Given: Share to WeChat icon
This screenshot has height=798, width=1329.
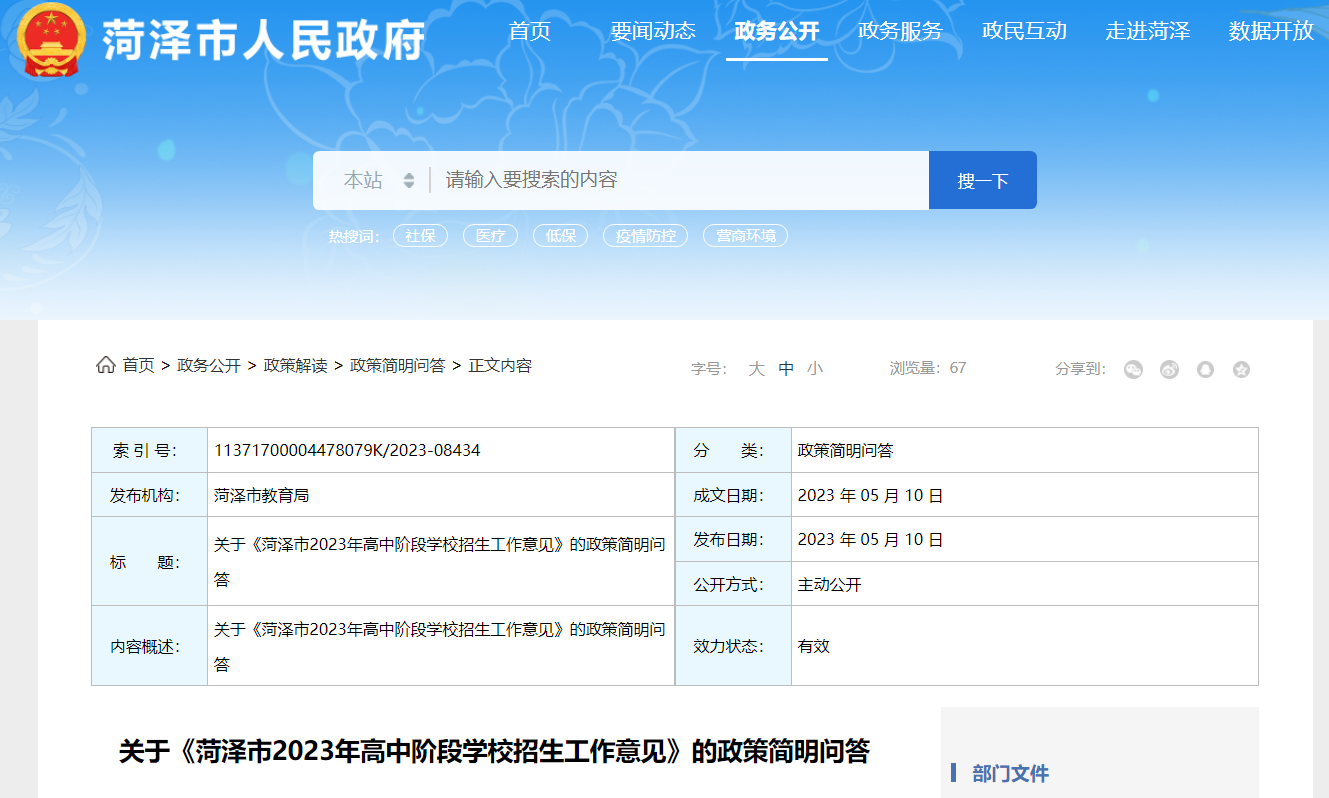Looking at the screenshot, I should click(1133, 369).
